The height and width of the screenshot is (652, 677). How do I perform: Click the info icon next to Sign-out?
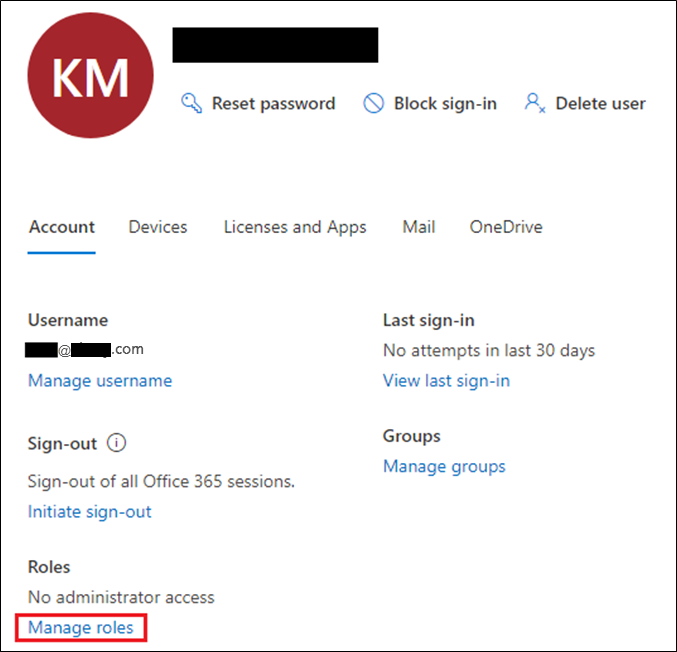click(117, 443)
